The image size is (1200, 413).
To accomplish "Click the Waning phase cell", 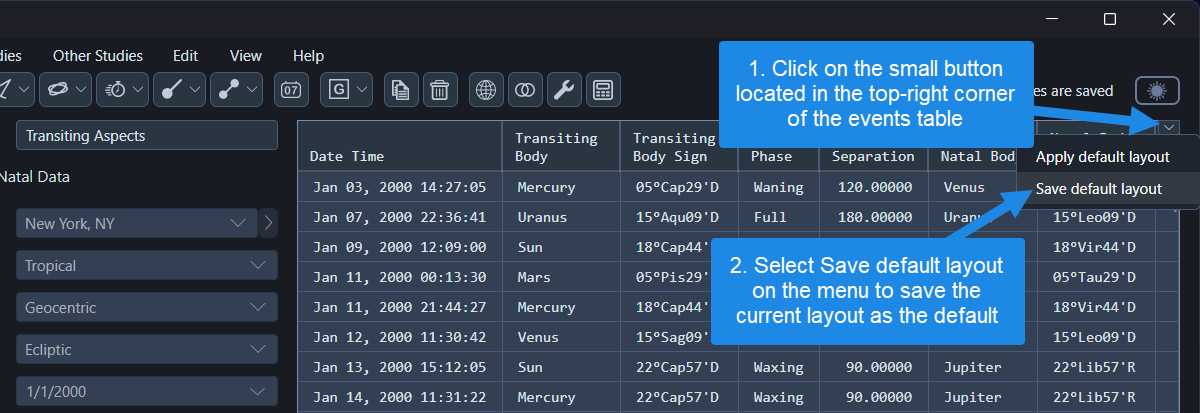I will [778, 187].
